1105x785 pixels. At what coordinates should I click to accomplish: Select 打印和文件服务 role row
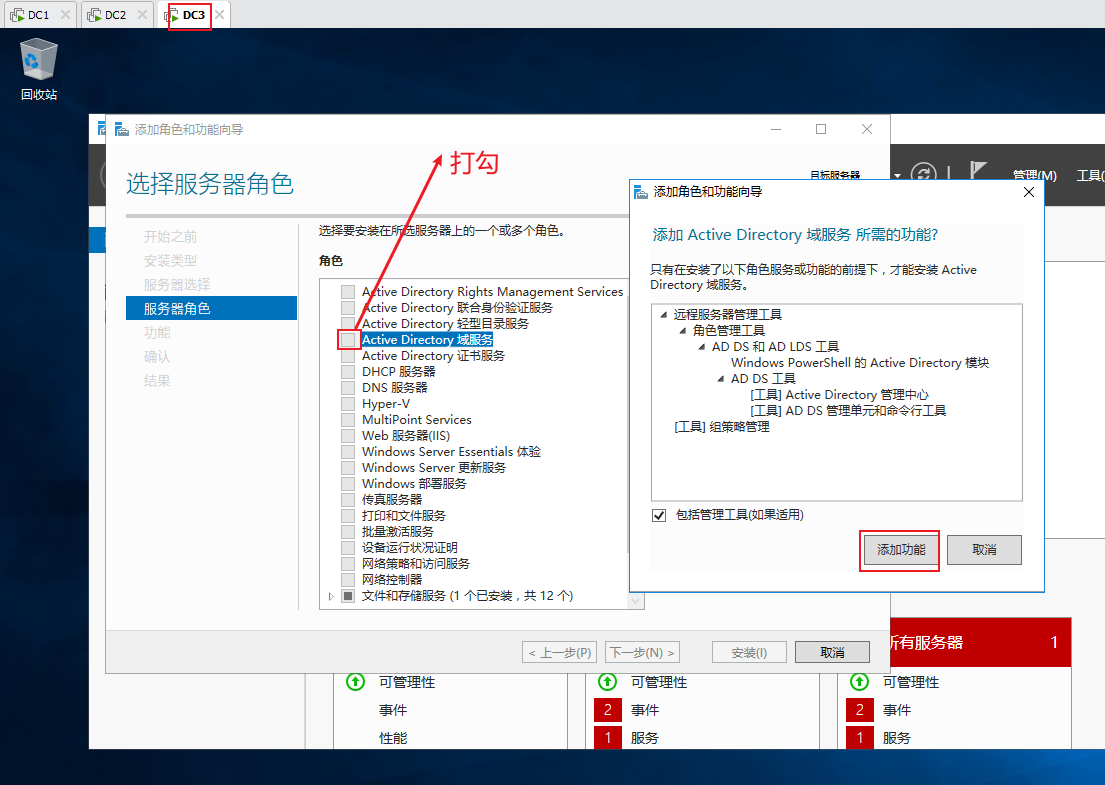coord(404,516)
